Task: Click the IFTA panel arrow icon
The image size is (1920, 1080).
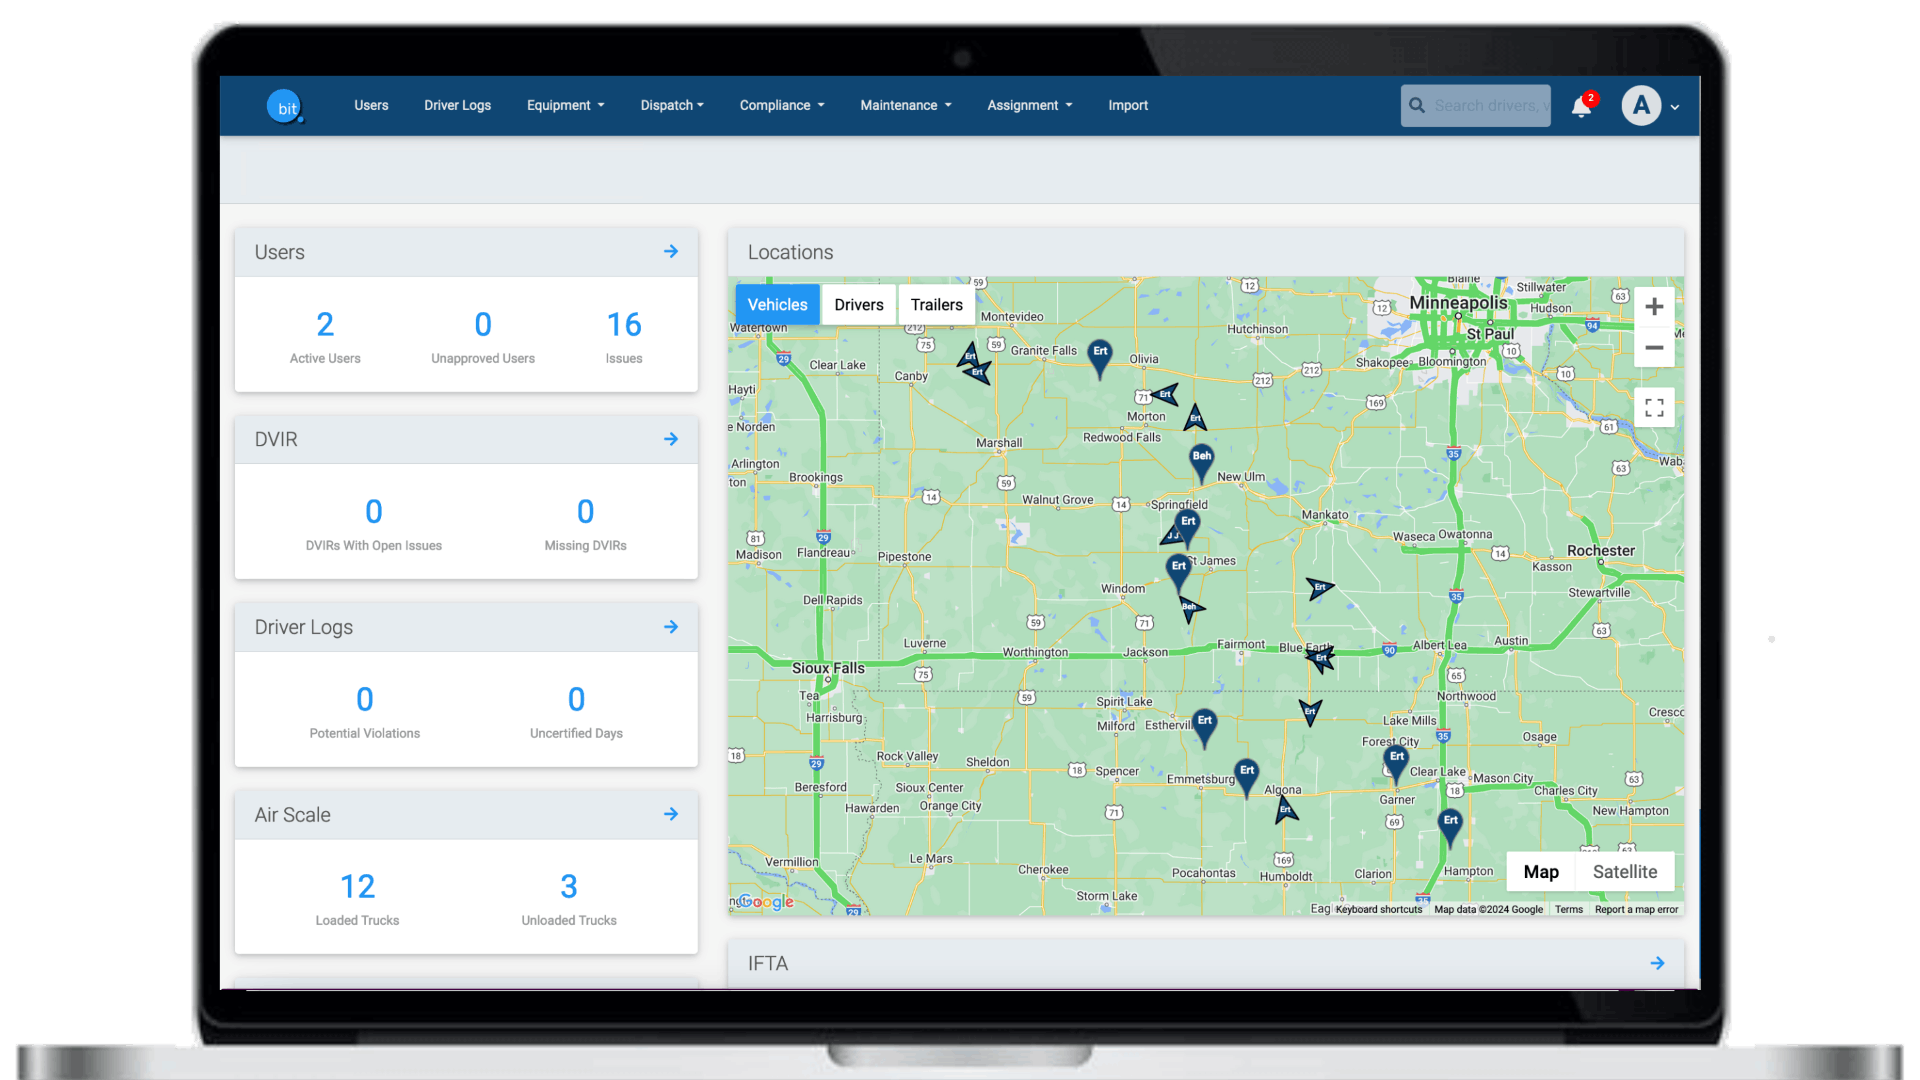Action: pyautogui.click(x=1657, y=963)
